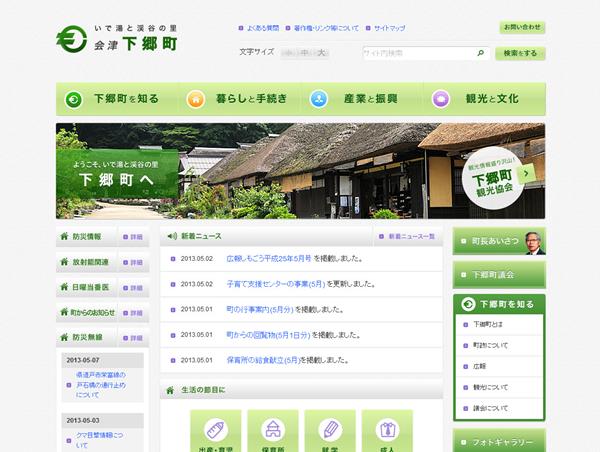Open 詳細 next to 町からのお知らせ
Viewport: 600px width, 452px height.
click(133, 313)
